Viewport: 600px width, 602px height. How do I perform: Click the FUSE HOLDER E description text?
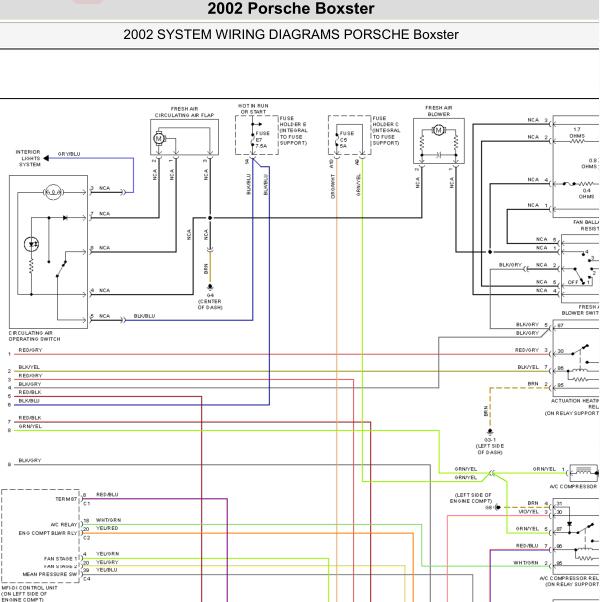[294, 131]
